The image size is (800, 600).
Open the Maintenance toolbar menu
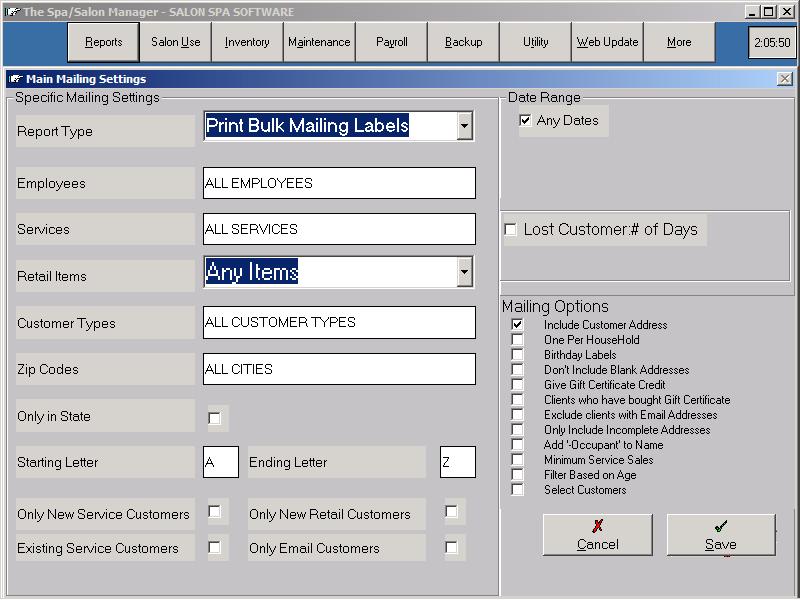[319, 42]
